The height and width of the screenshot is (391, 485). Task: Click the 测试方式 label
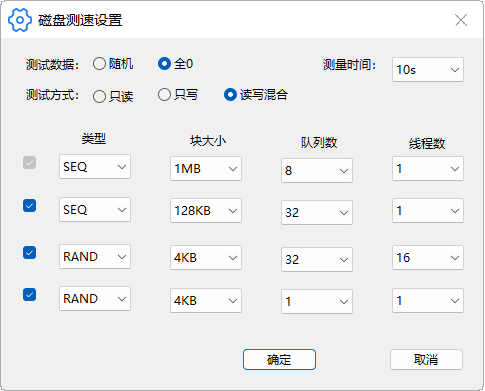[53, 95]
